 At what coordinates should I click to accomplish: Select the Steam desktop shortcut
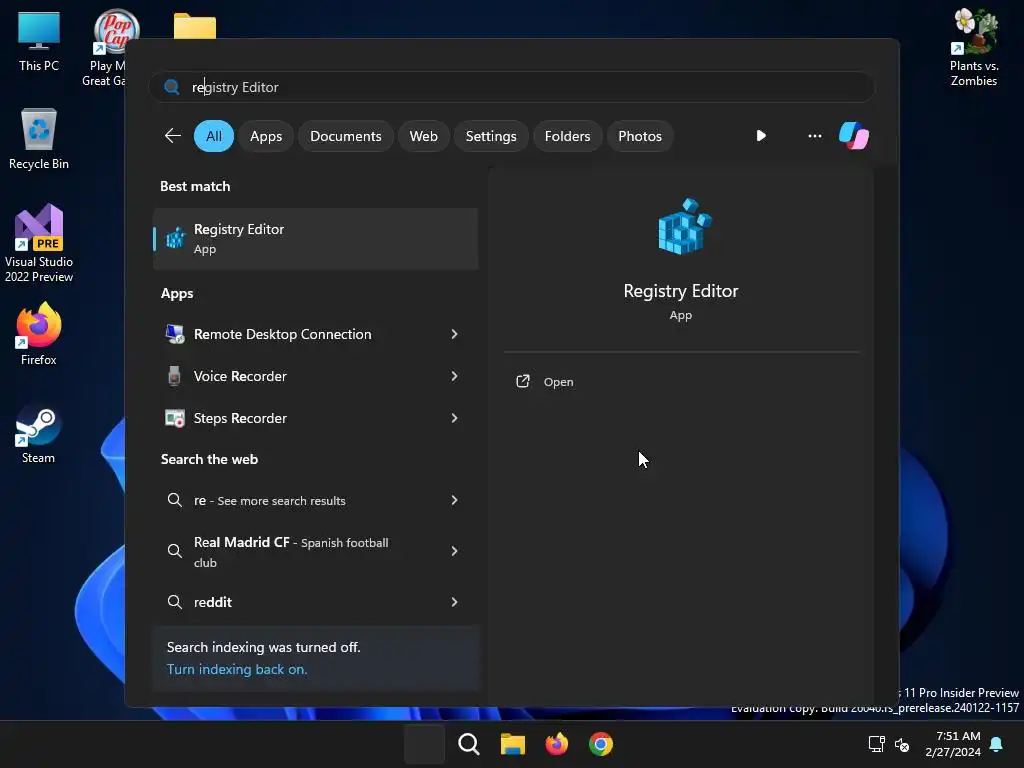coord(39,434)
